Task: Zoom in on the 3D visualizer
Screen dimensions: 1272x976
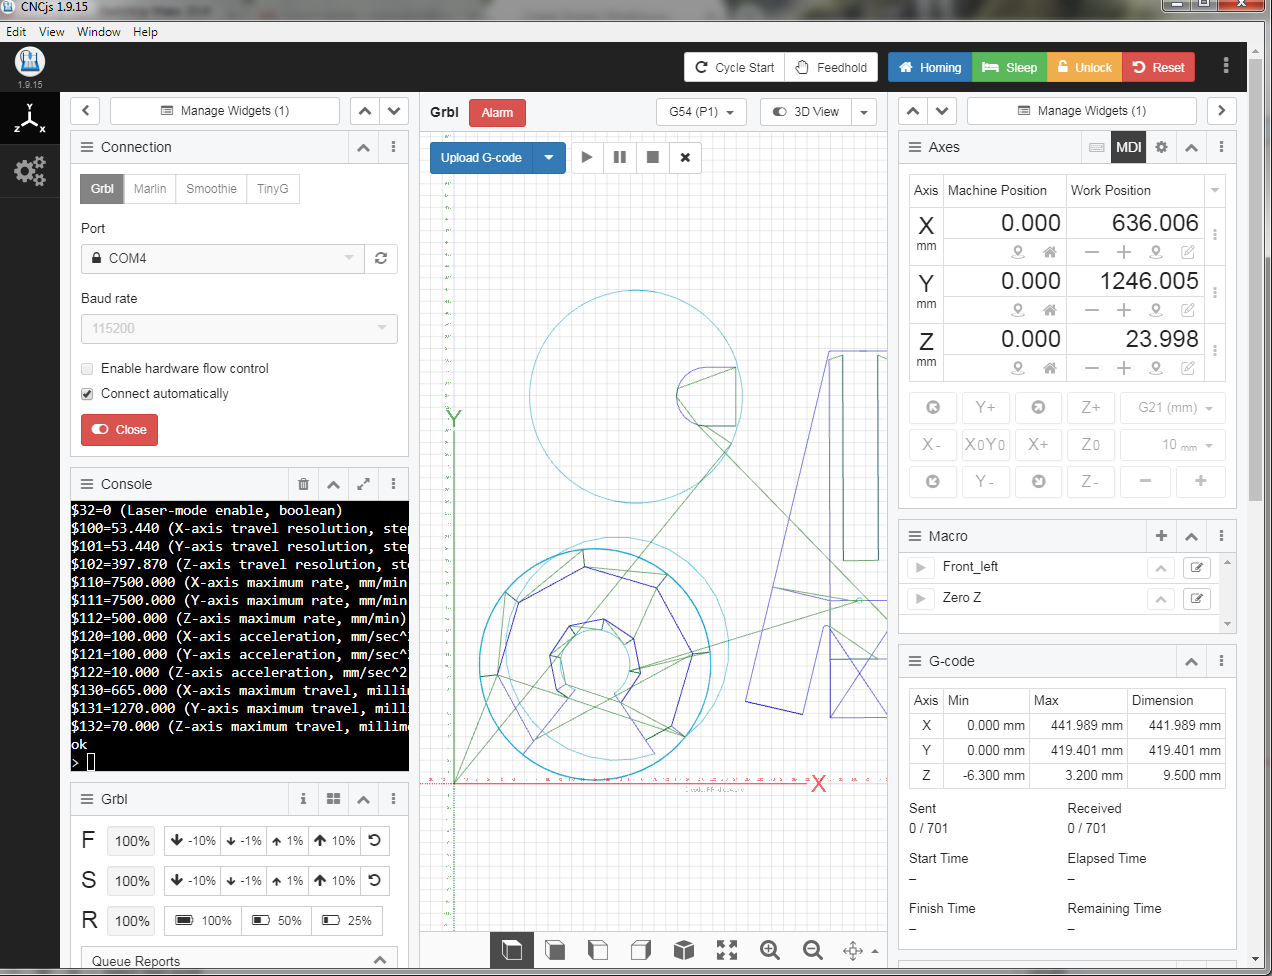Action: point(769,950)
